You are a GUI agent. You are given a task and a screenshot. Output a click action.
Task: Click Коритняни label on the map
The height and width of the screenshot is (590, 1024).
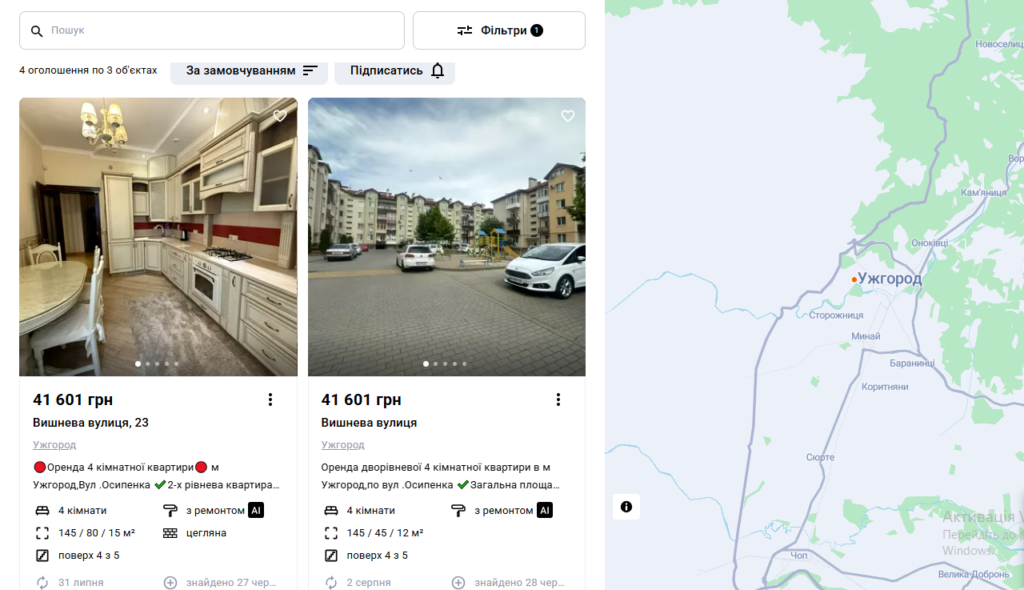tap(885, 386)
